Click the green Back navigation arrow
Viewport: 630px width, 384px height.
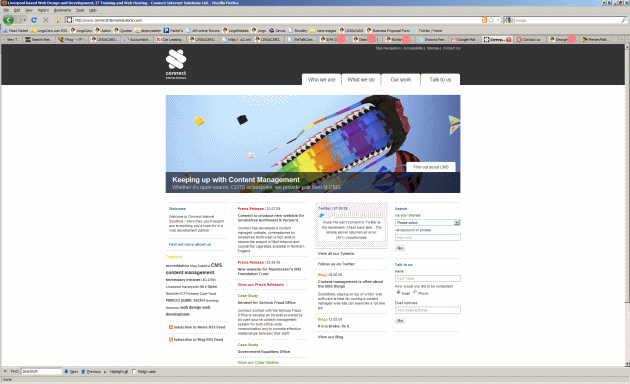pyautogui.click(x=8, y=20)
